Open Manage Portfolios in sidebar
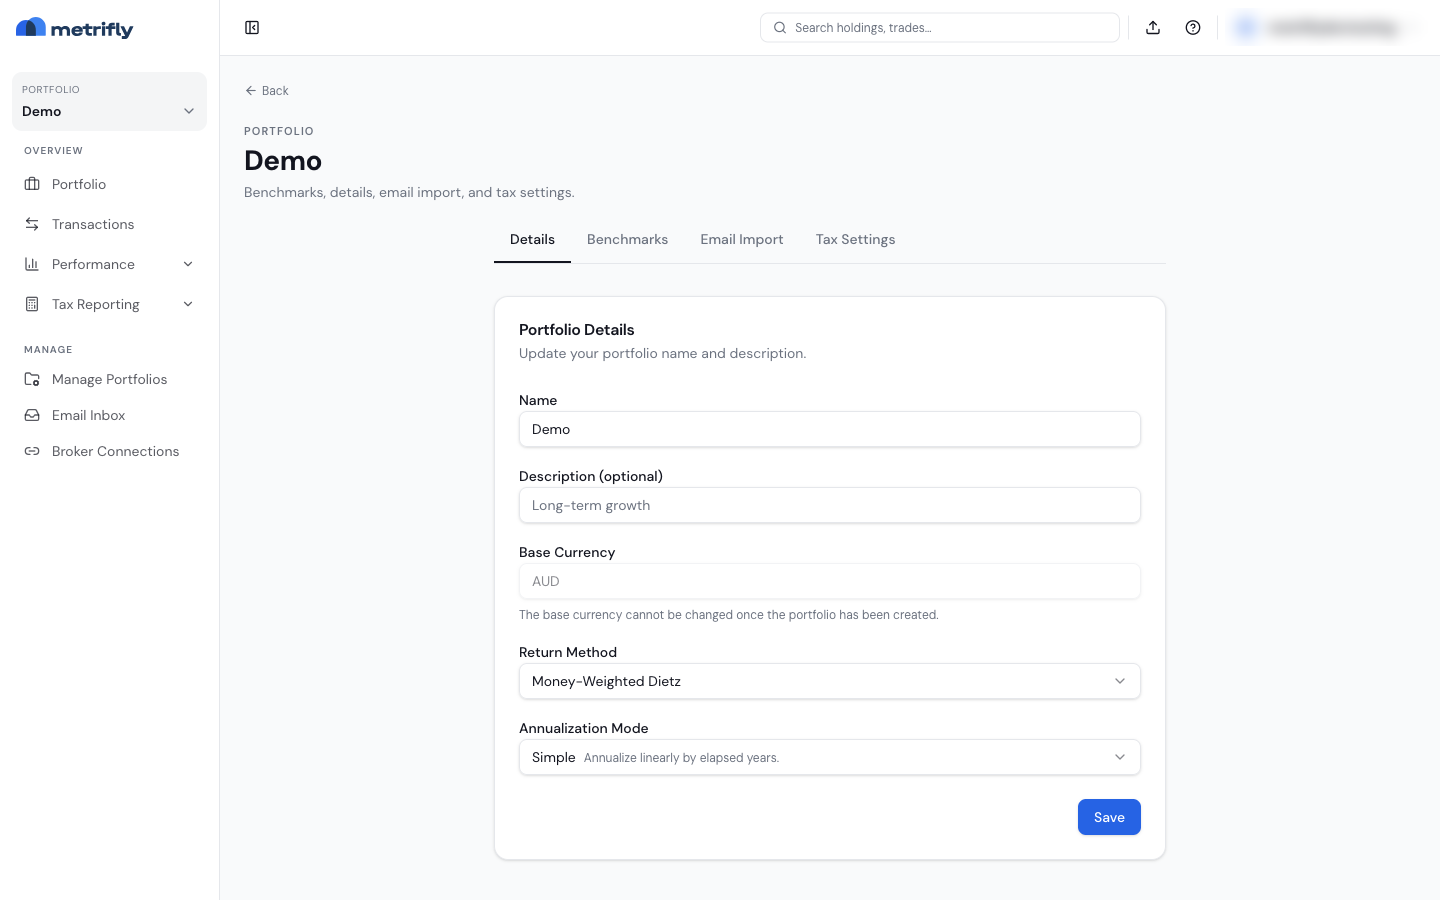Screen dimensions: 1440x900 pyautogui.click(x=109, y=379)
